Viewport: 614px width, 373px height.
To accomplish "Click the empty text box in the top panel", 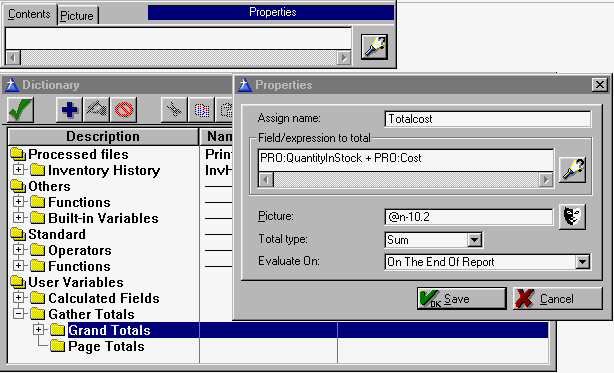I will (178, 38).
